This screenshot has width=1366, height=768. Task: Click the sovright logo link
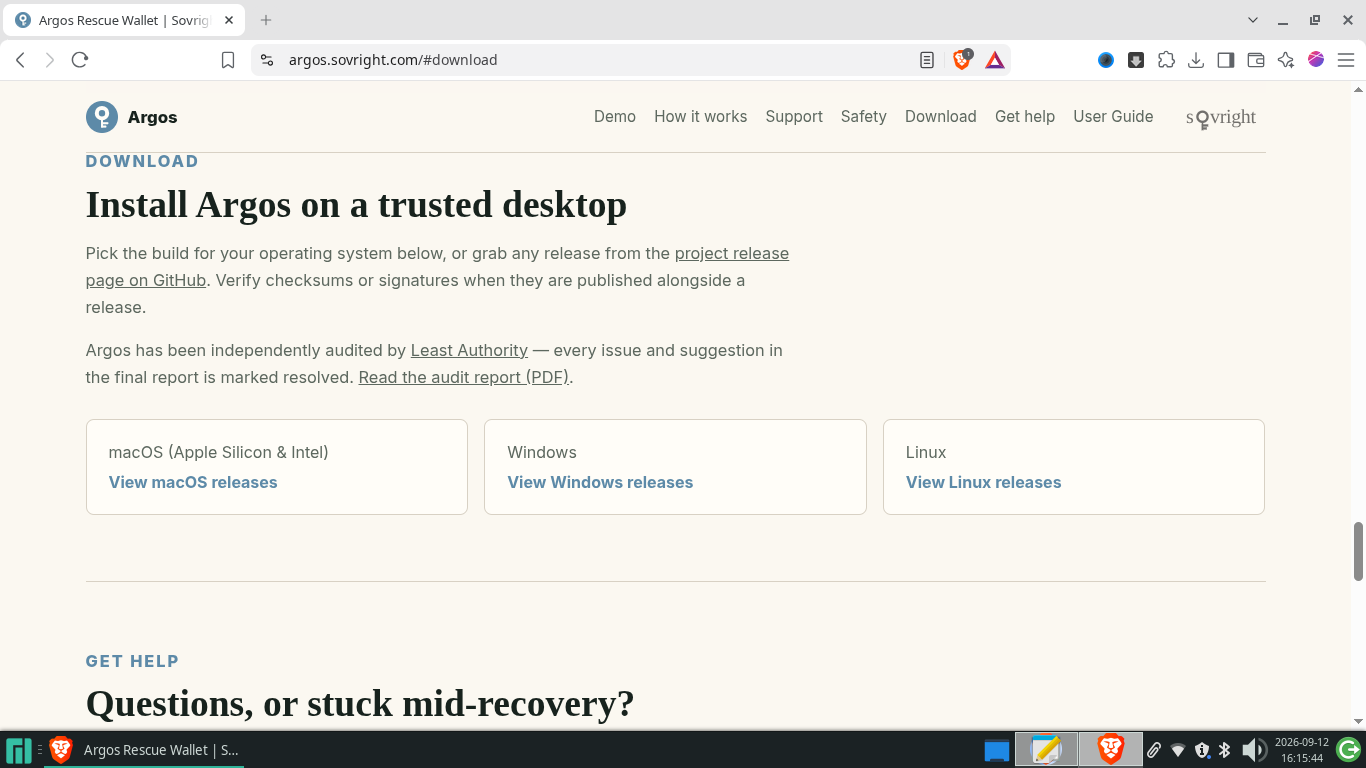tap(1221, 118)
